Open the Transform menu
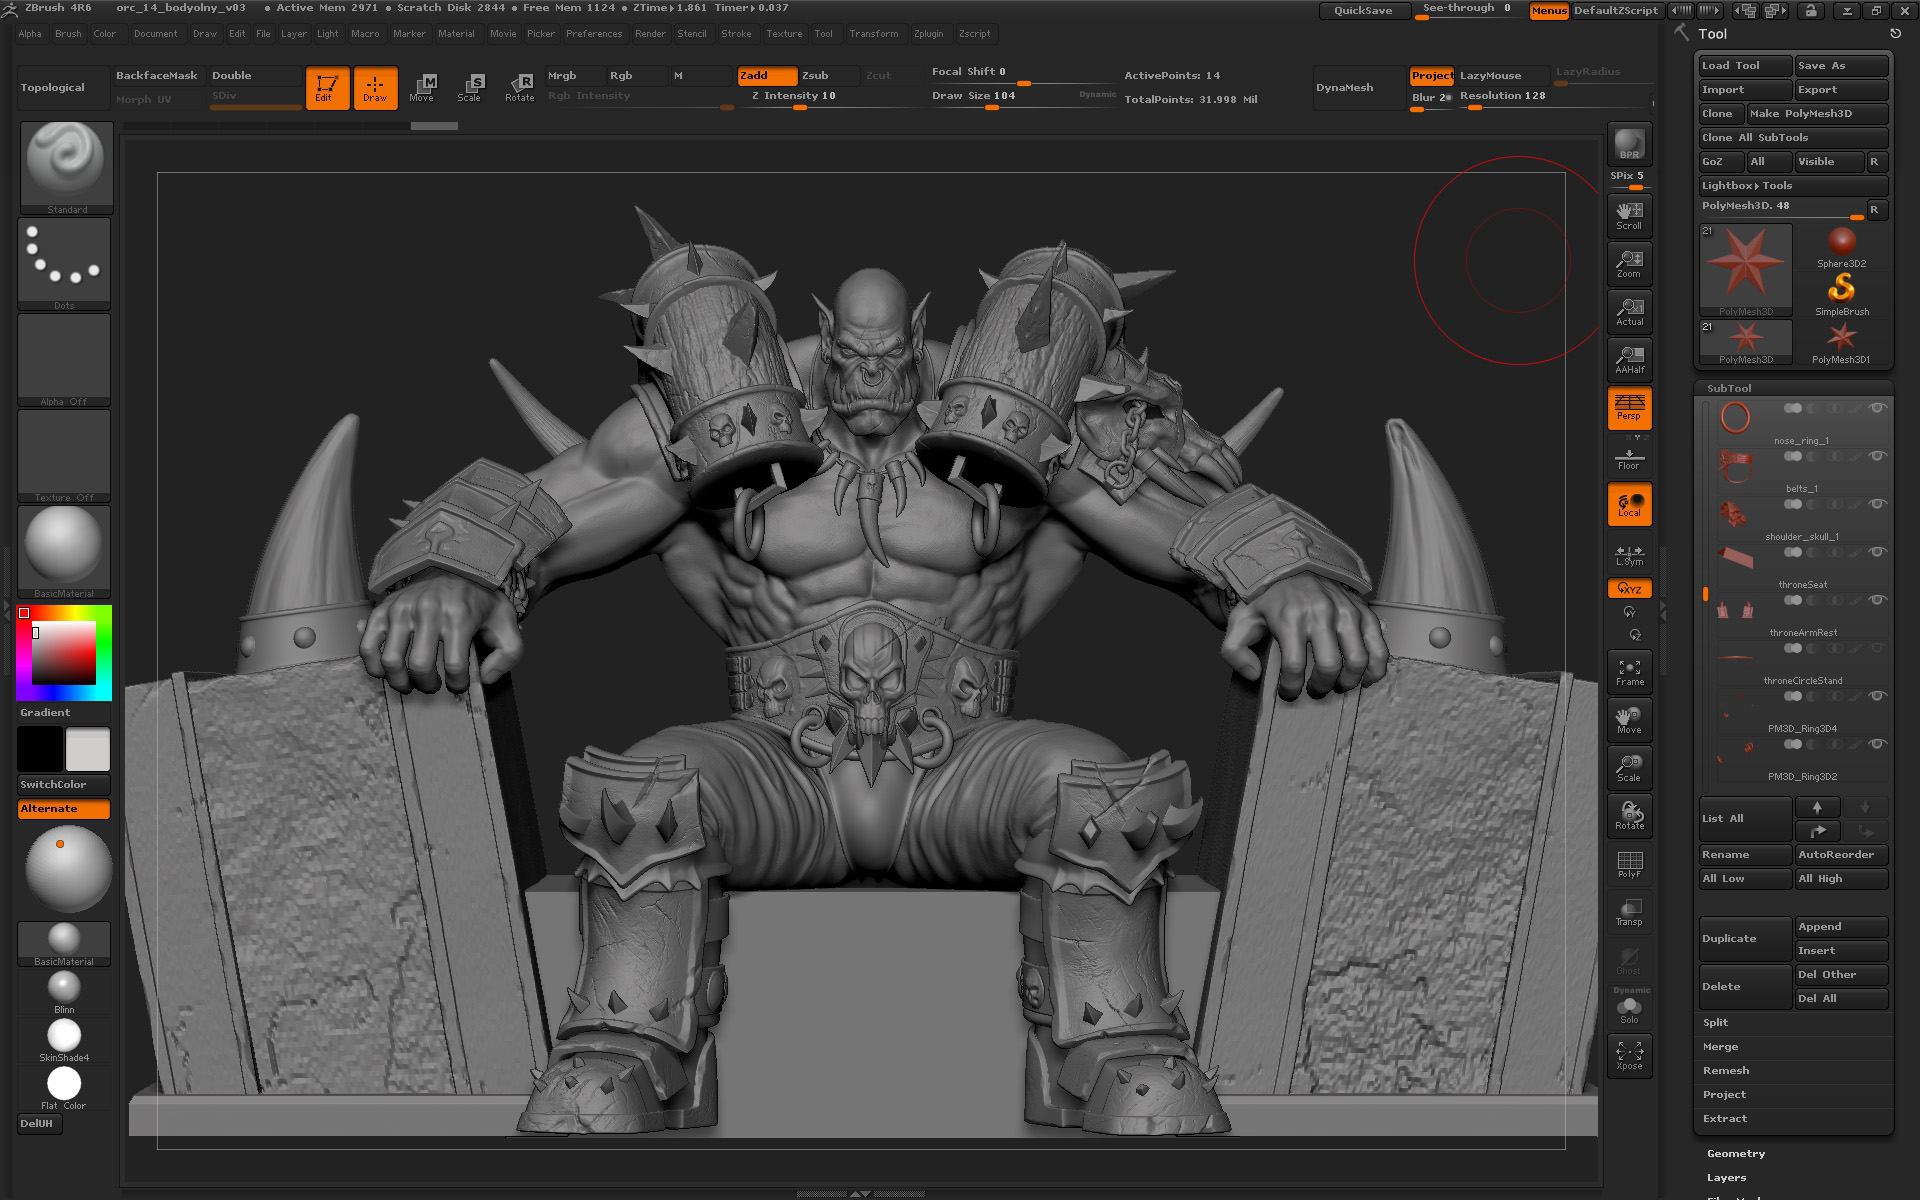The image size is (1920, 1200). [x=873, y=33]
